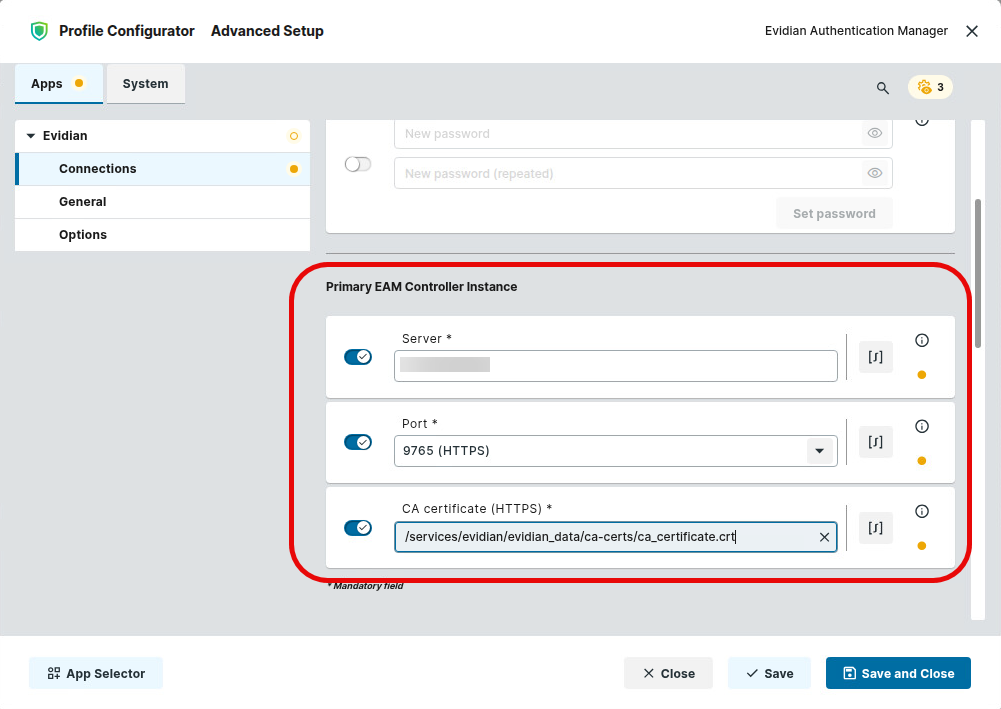Screen dimensions: 1001x709
Task: Click the Port row modified indicator dot
Action: [921, 461]
